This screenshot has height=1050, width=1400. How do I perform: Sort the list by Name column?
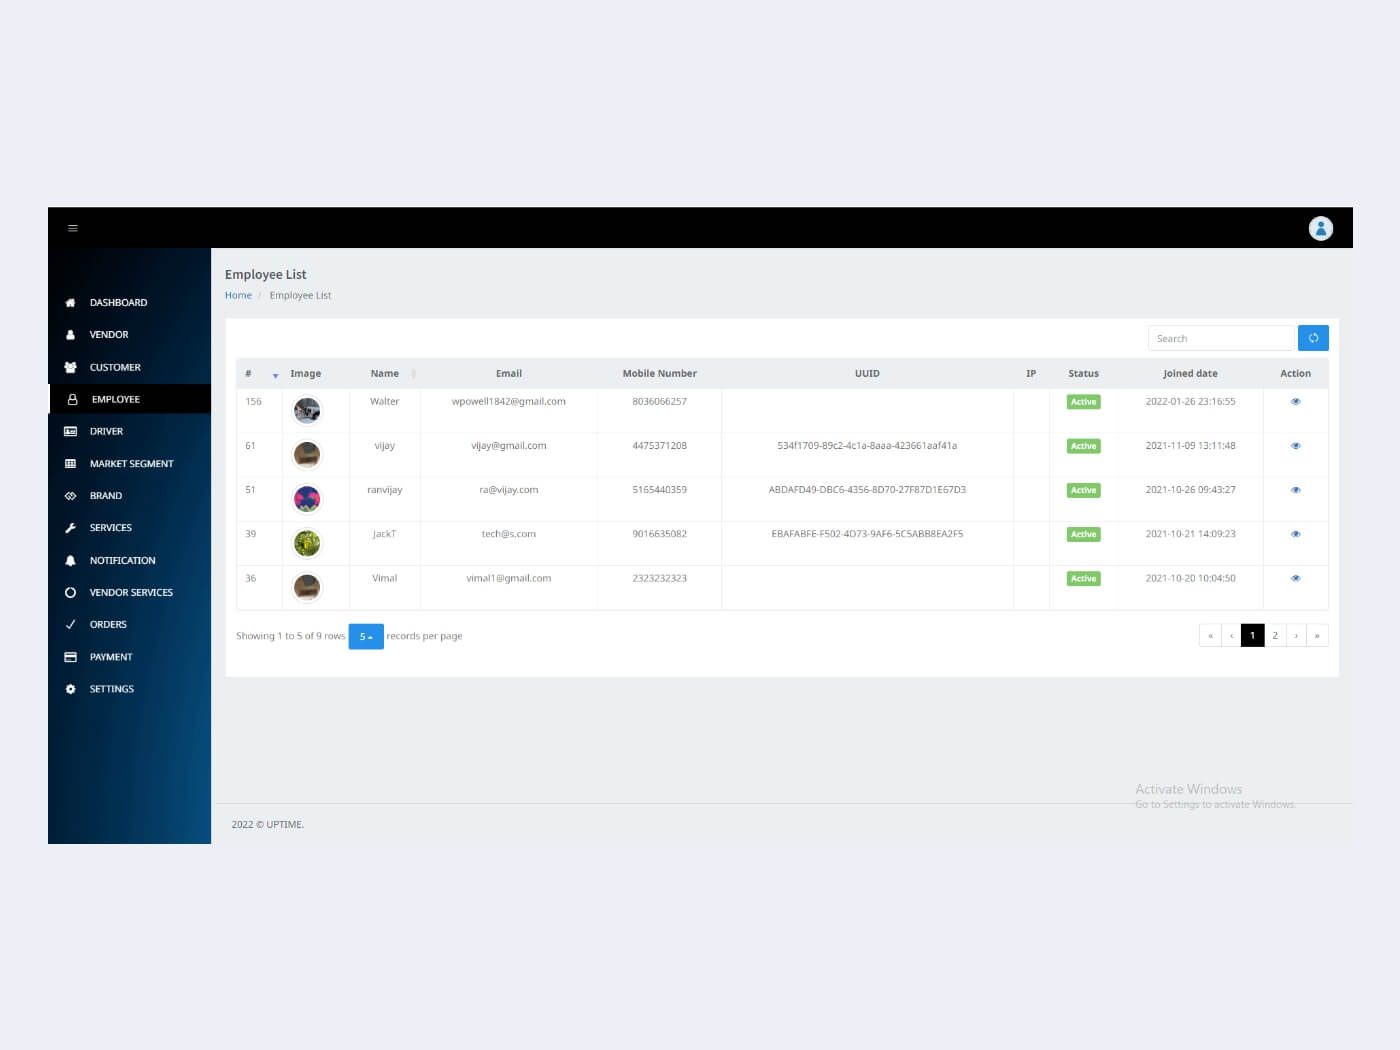click(385, 374)
